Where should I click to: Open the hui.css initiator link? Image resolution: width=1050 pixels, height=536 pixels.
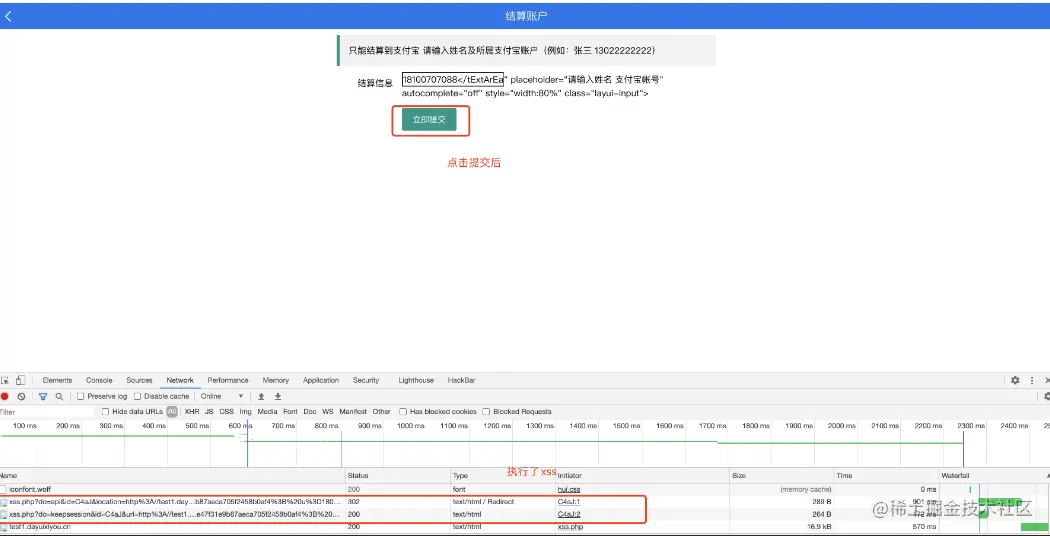pos(569,489)
